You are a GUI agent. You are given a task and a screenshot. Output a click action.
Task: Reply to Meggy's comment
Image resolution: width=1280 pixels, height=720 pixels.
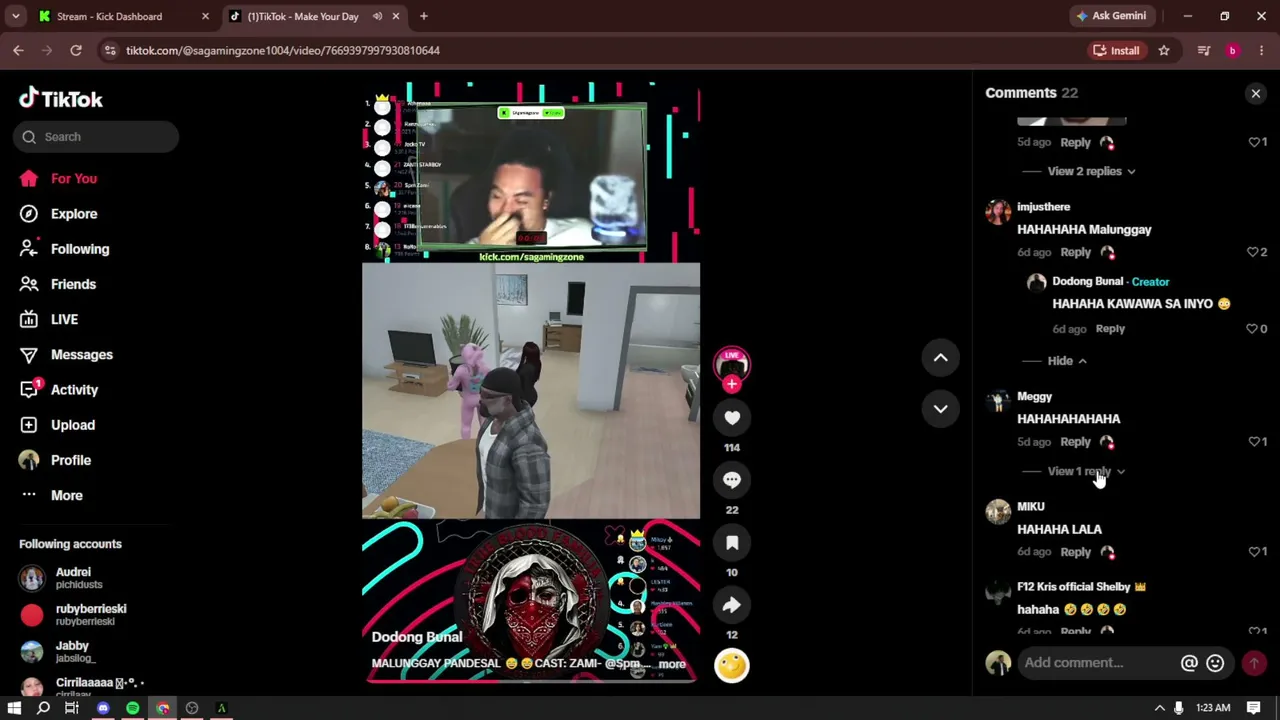click(1075, 441)
